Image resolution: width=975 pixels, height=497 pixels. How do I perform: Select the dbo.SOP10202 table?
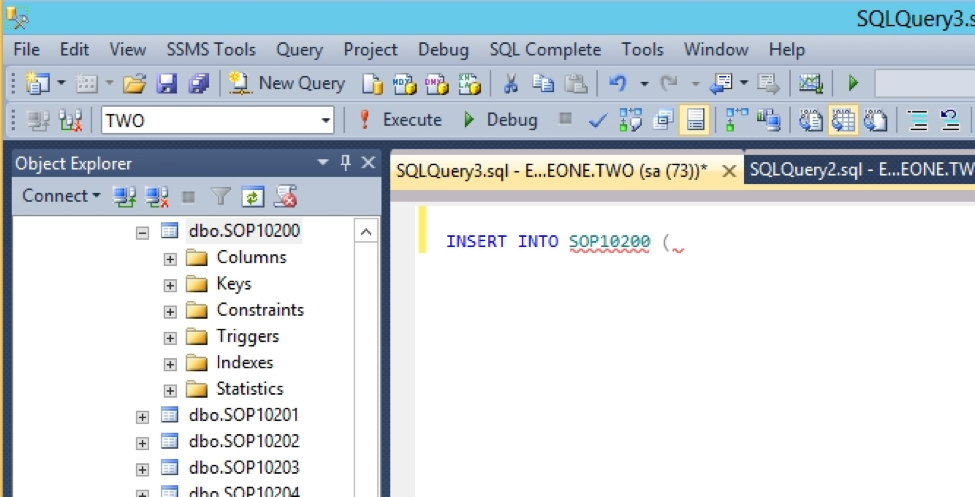point(244,440)
